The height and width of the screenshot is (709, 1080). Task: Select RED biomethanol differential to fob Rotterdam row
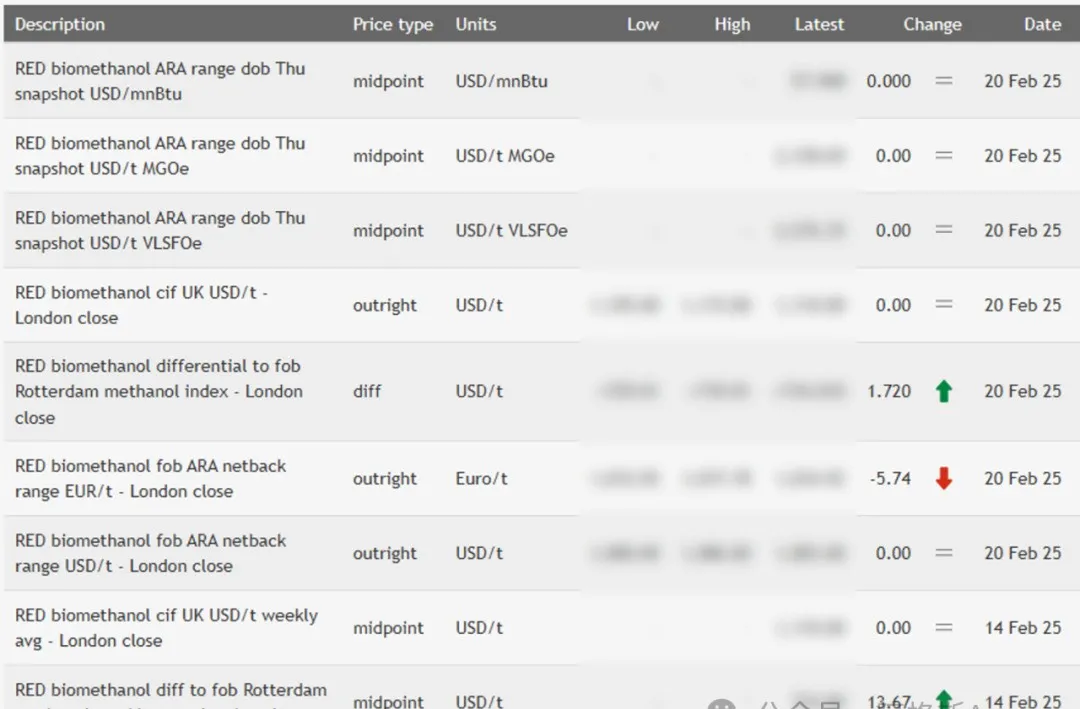pyautogui.click(x=158, y=391)
